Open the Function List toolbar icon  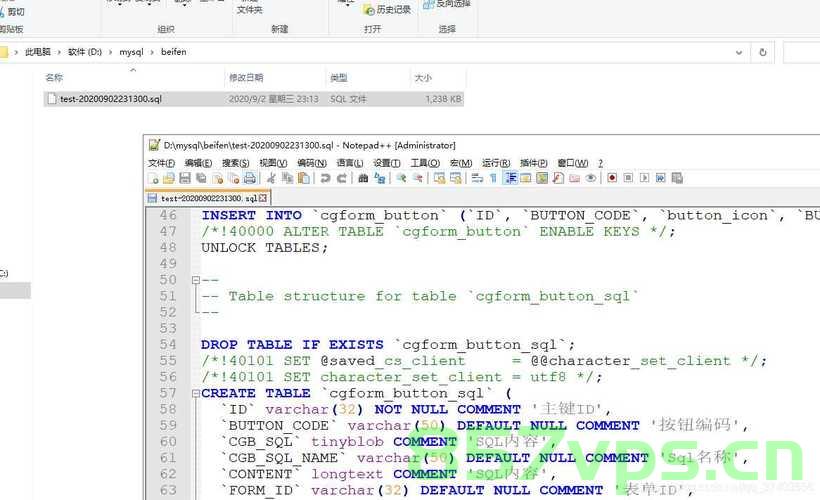(559, 178)
